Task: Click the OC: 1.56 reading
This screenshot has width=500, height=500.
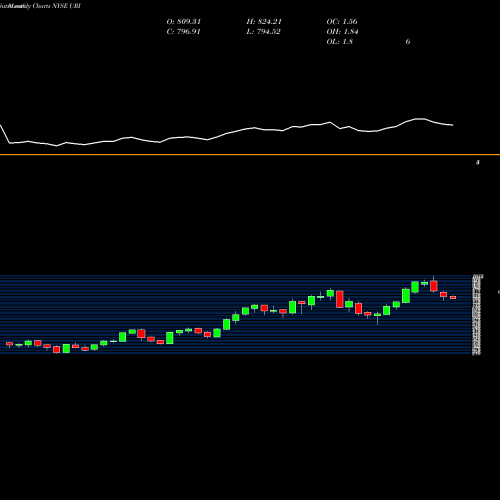Action: coord(342,22)
